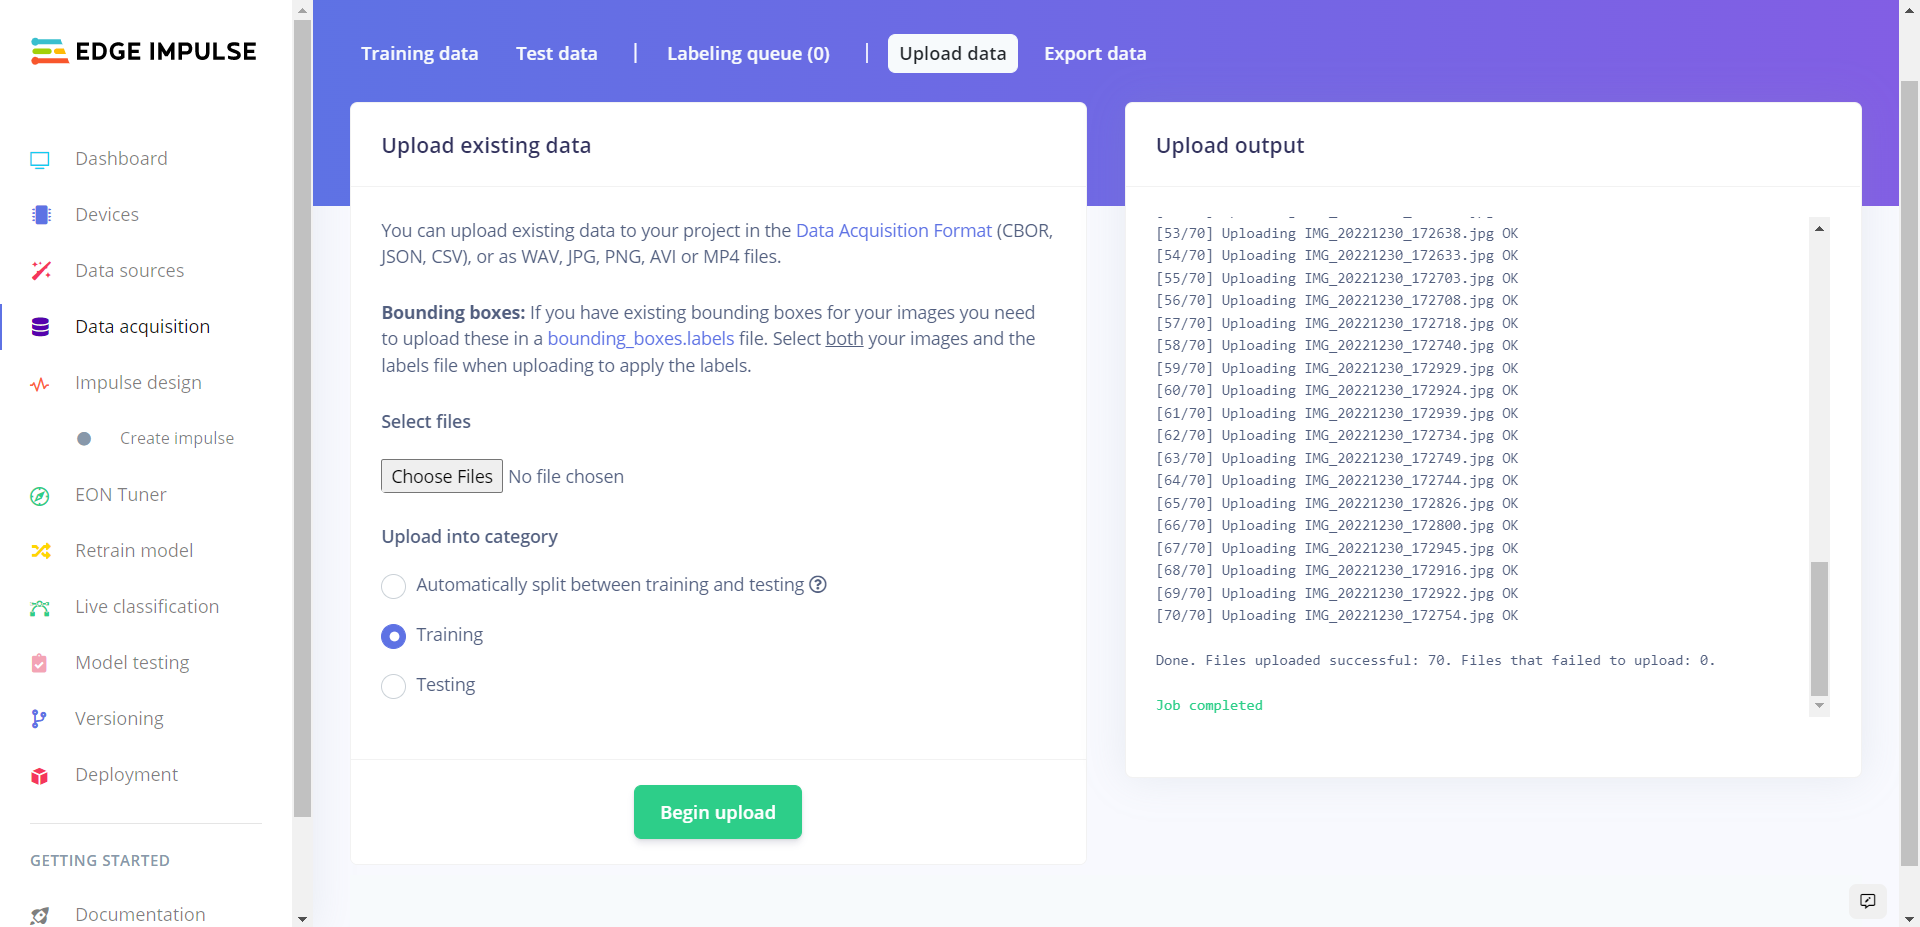The height and width of the screenshot is (927, 1920).
Task: Click the 'Select files' label
Action: pyautogui.click(x=426, y=422)
